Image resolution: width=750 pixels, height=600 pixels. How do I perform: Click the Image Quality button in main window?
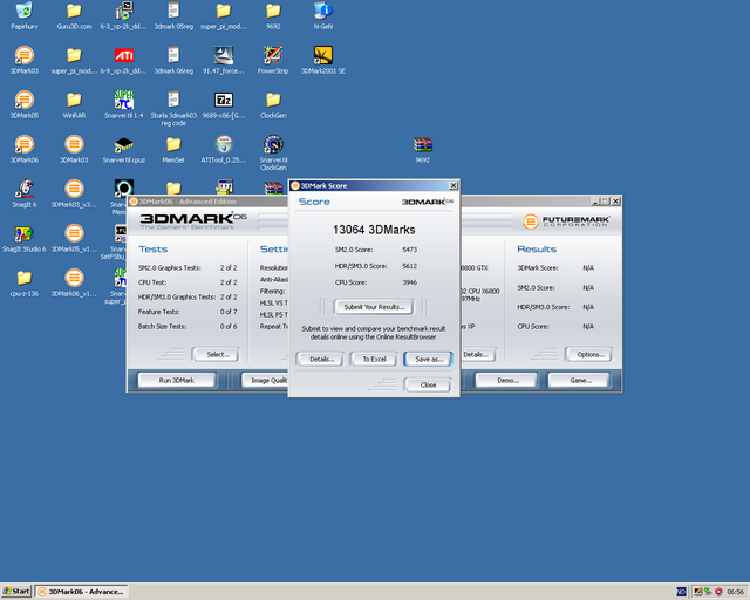pyautogui.click(x=265, y=380)
